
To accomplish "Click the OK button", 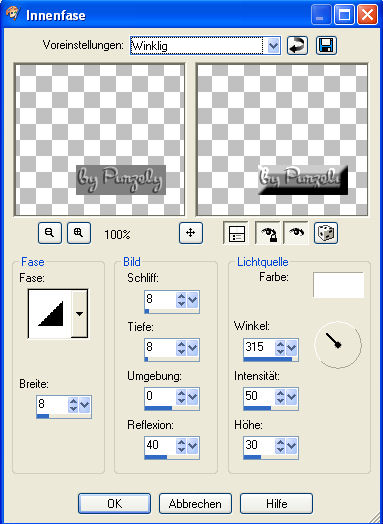I will (x=114, y=503).
